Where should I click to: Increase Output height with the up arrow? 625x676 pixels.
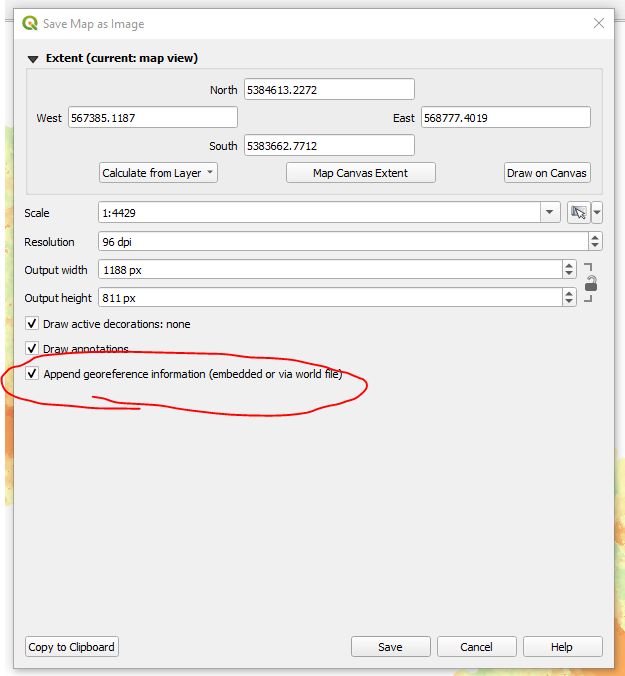click(x=569, y=293)
